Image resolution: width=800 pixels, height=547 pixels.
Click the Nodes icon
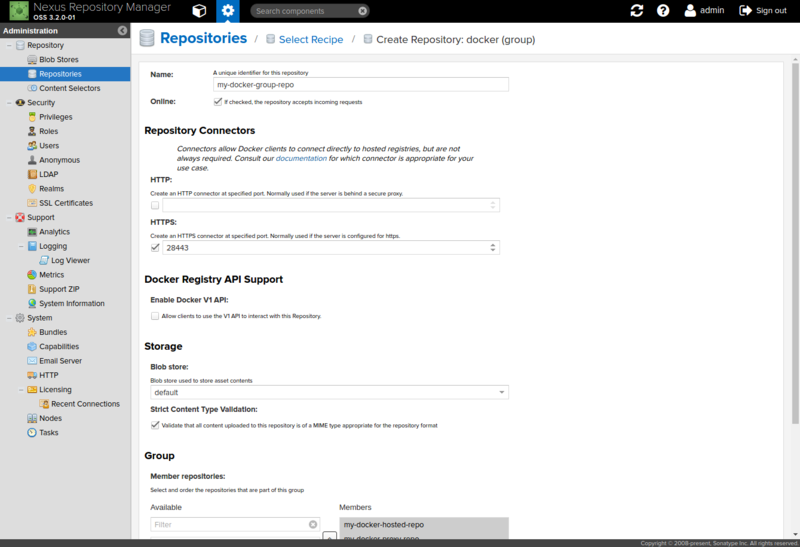pyautogui.click(x=32, y=418)
